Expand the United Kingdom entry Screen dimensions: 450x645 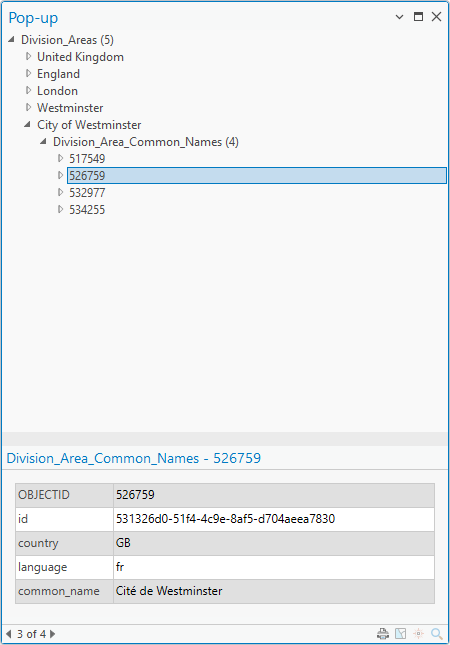point(28,56)
